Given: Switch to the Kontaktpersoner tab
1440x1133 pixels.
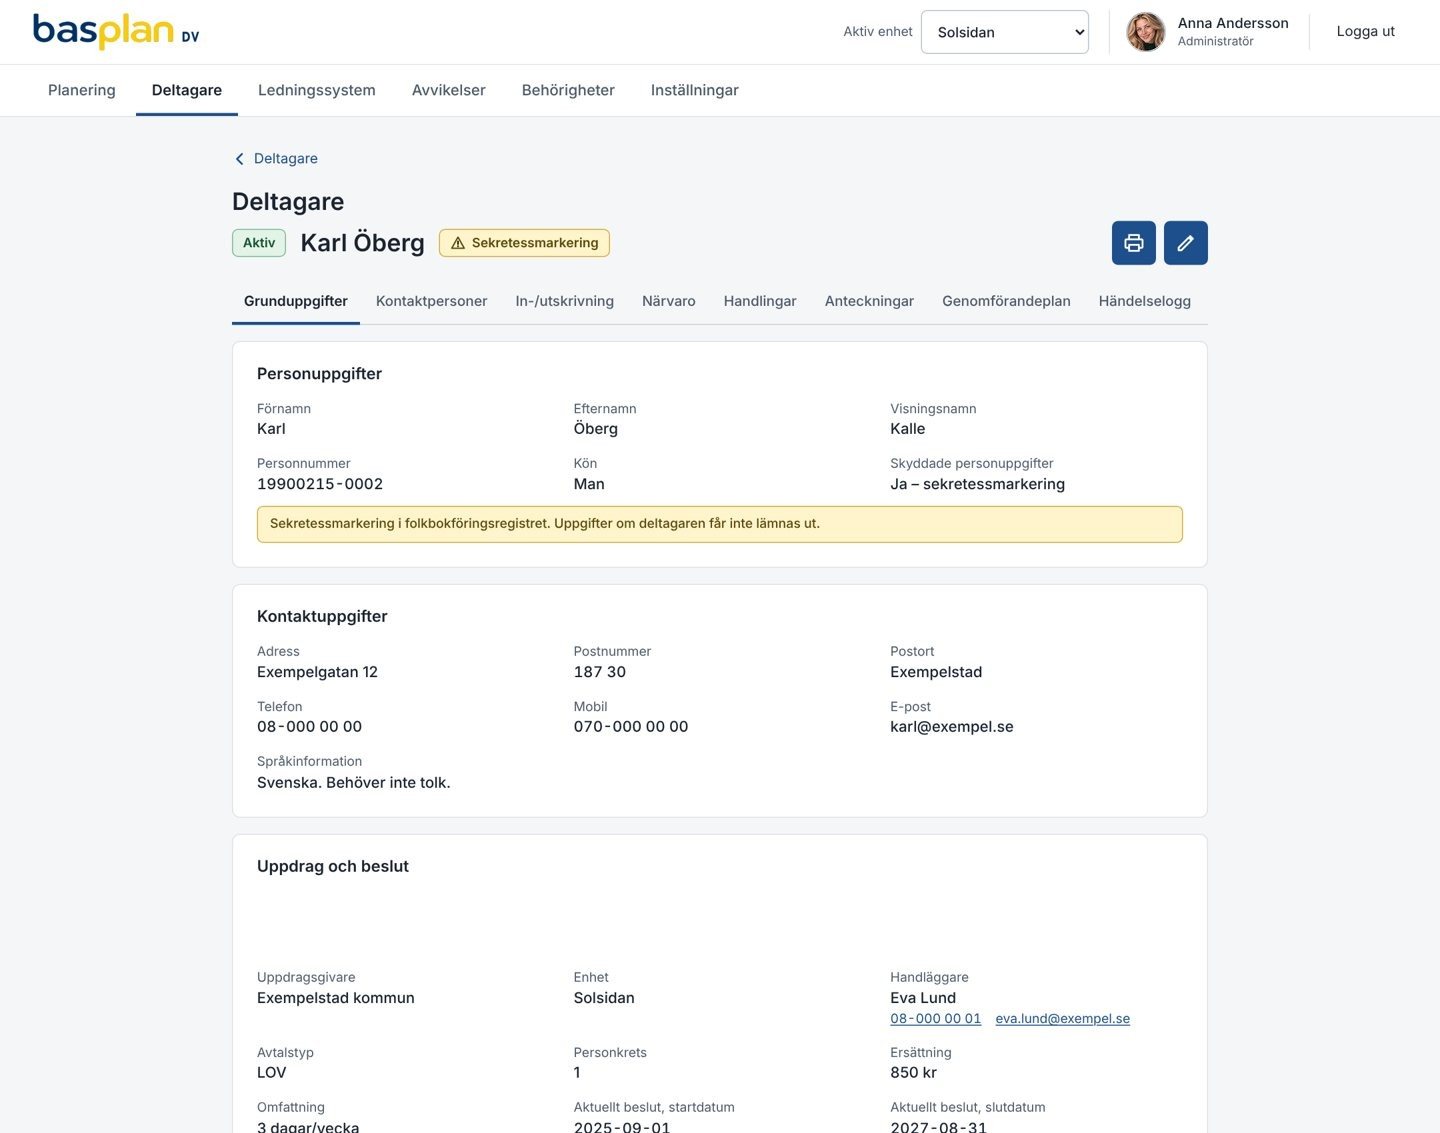Looking at the screenshot, I should pos(432,301).
